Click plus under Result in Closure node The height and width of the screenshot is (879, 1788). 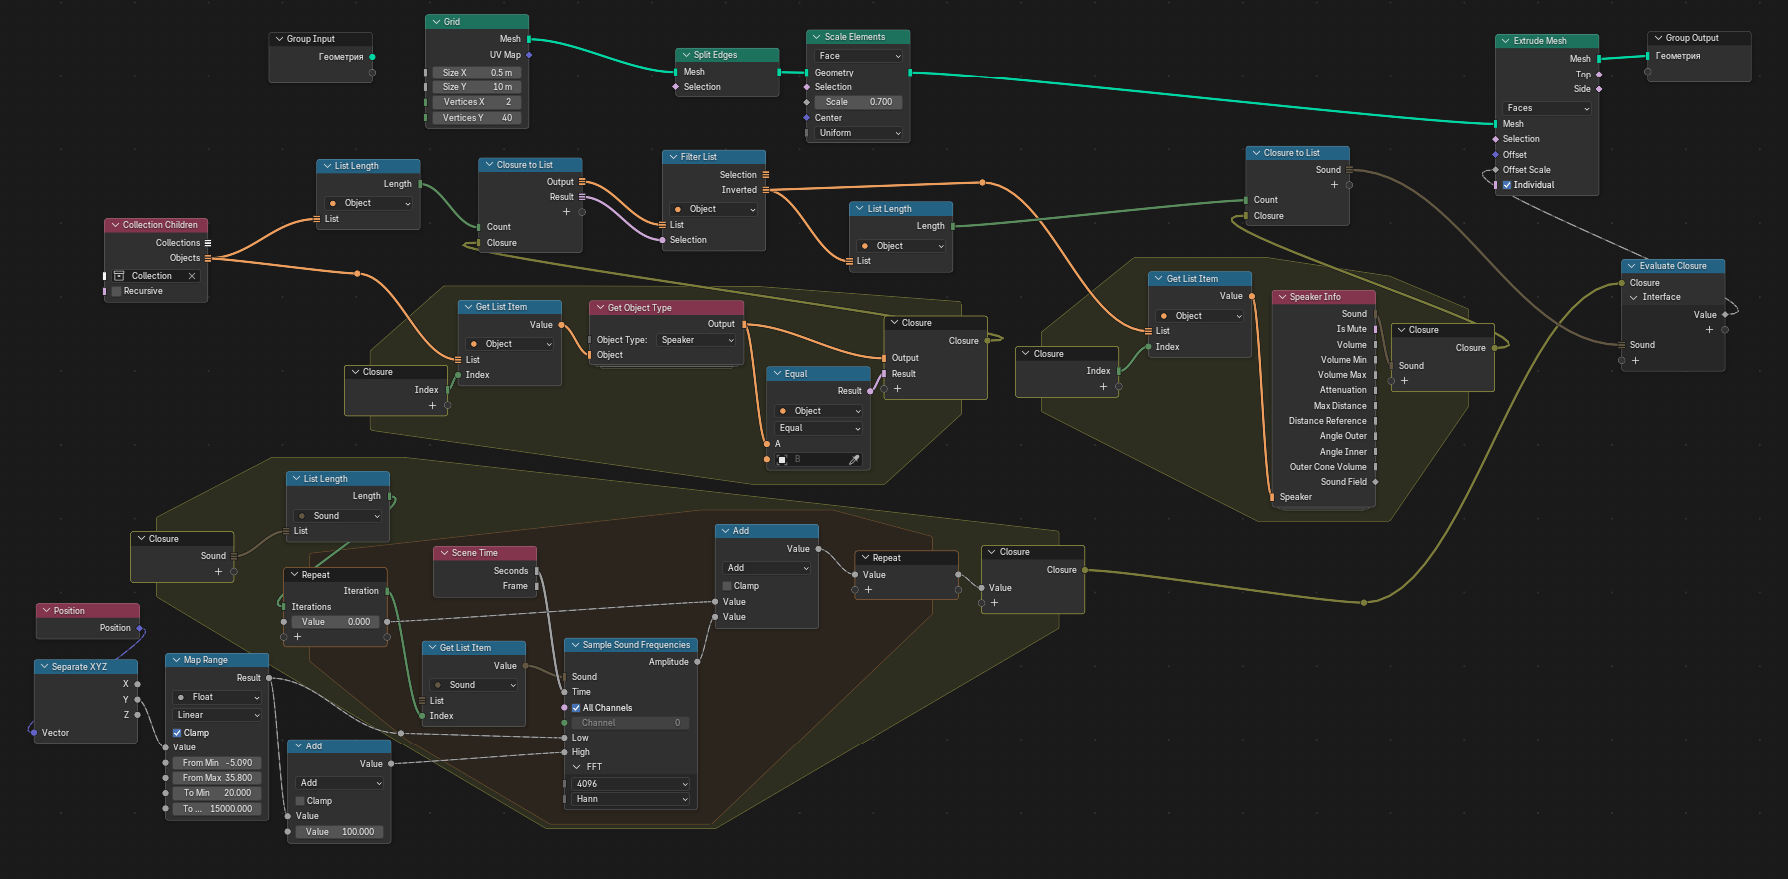pyautogui.click(x=898, y=389)
